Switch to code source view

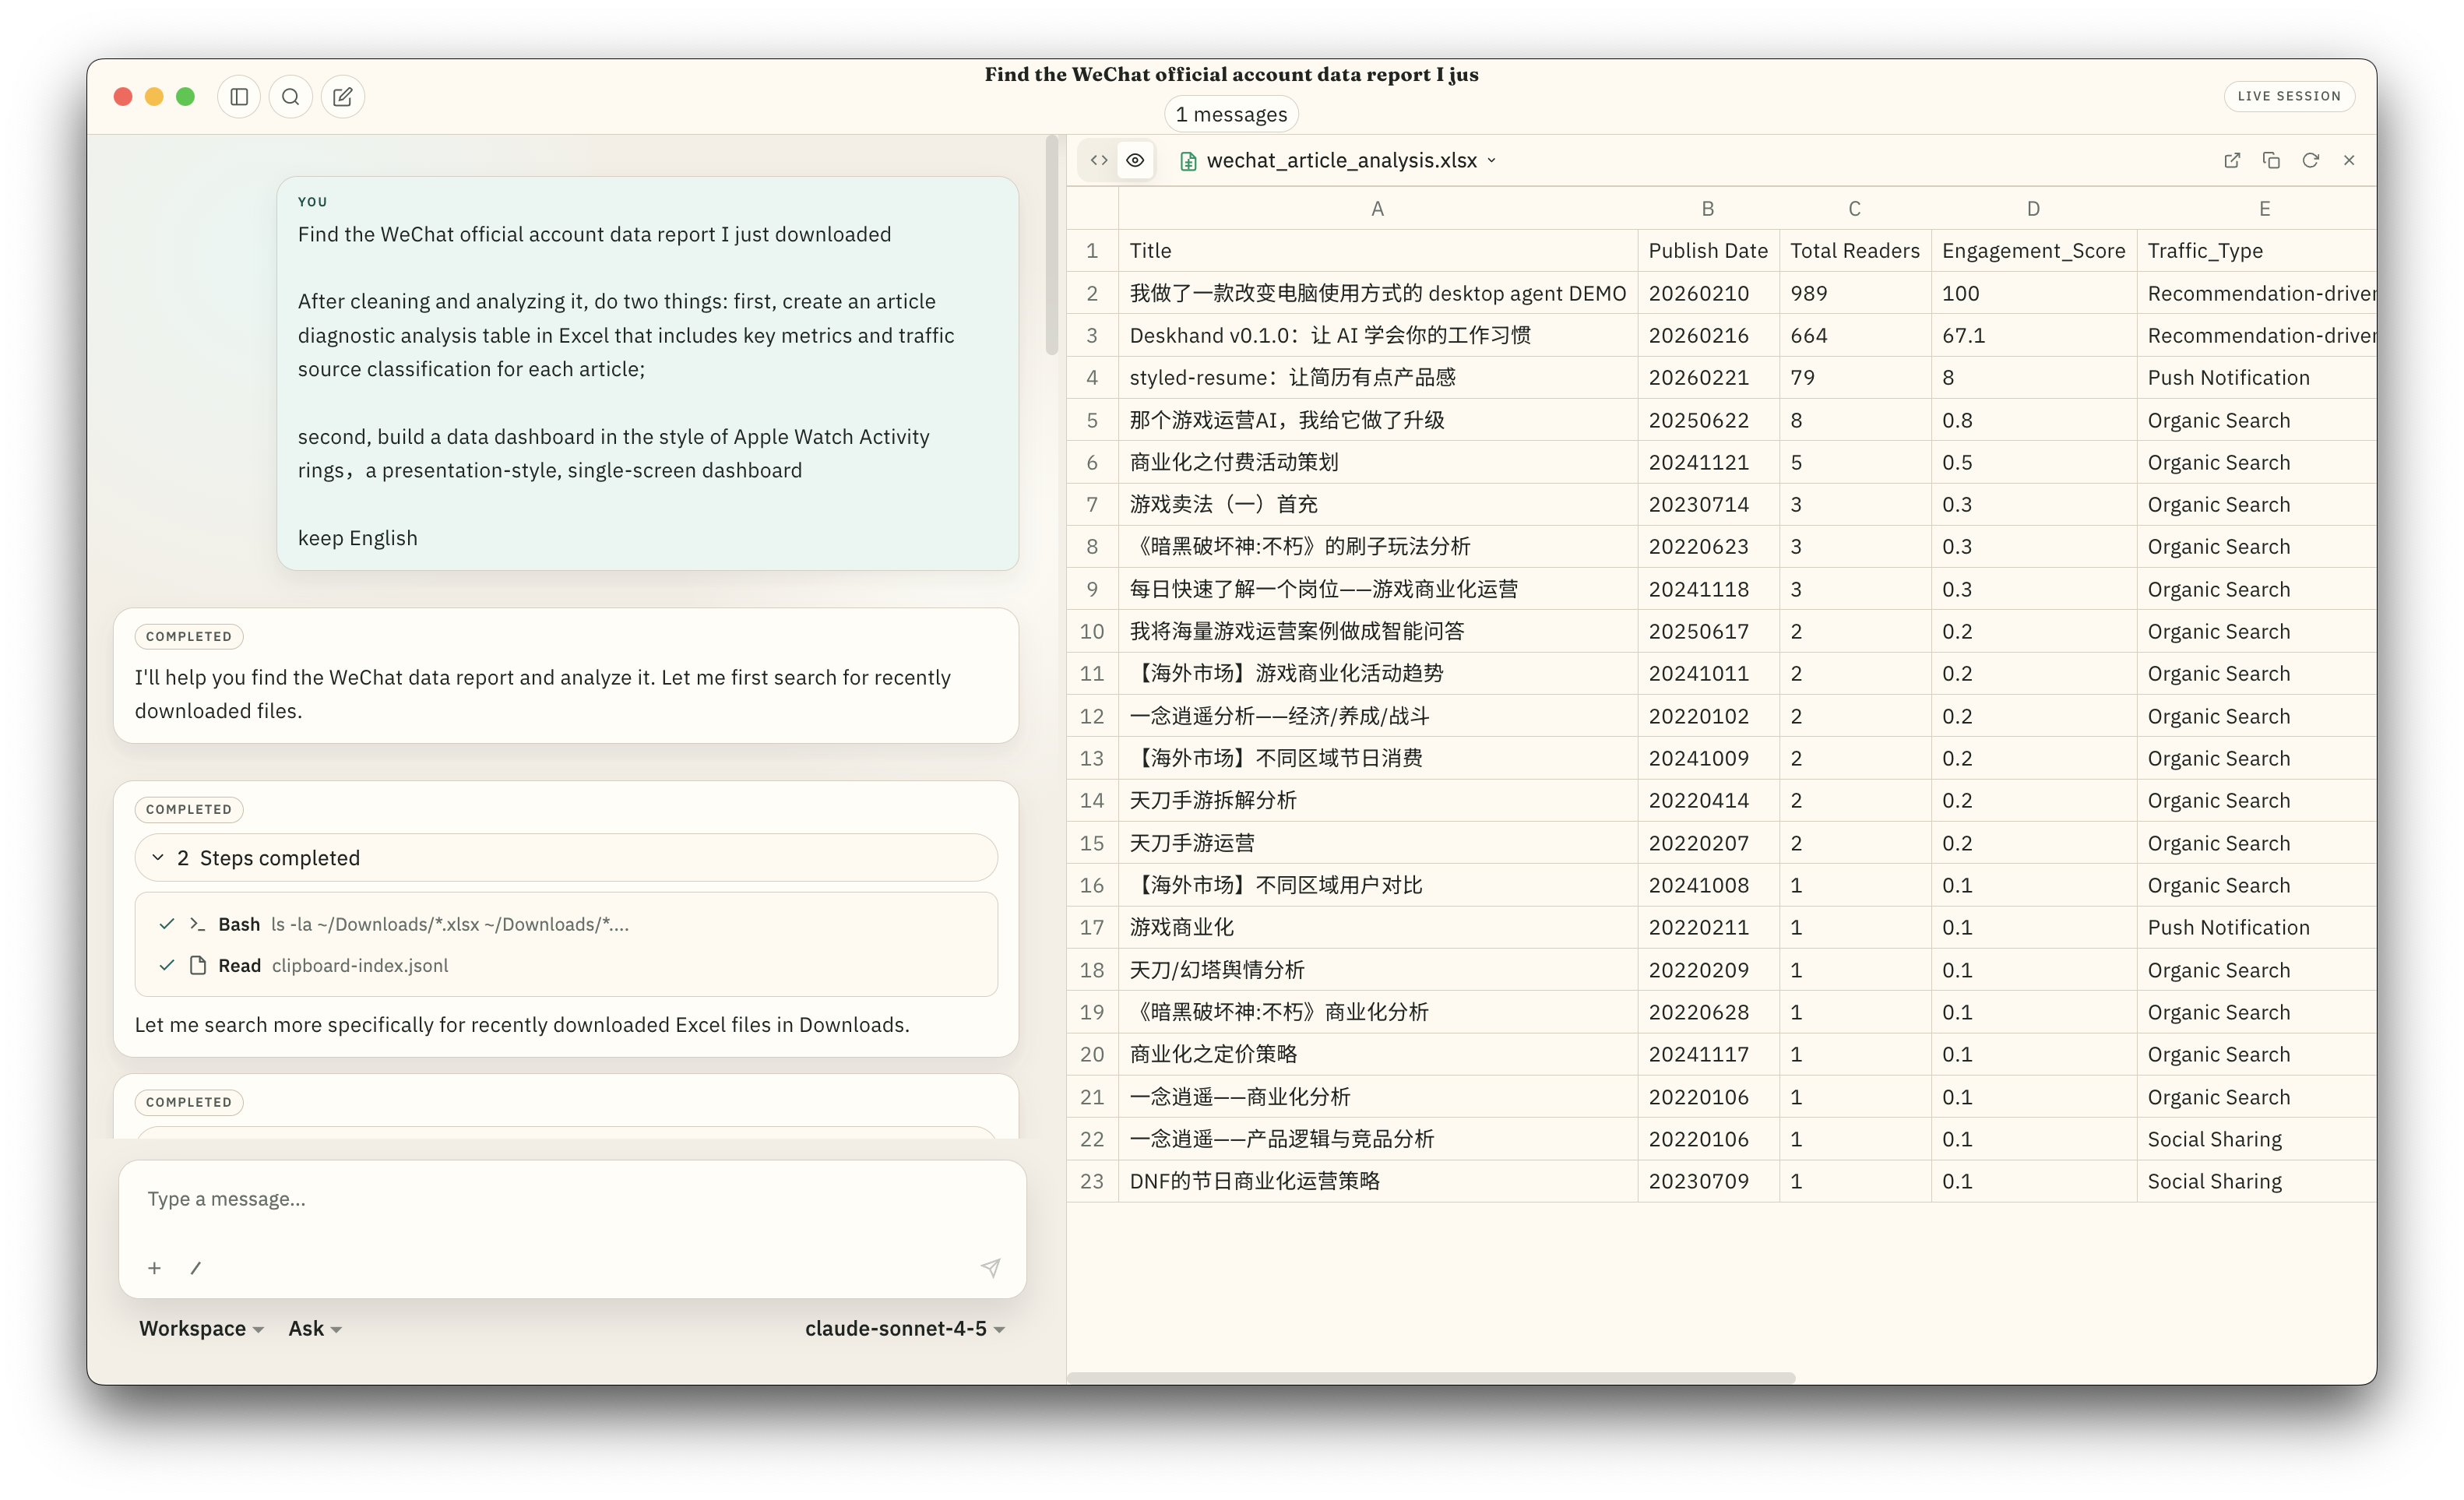(1099, 160)
